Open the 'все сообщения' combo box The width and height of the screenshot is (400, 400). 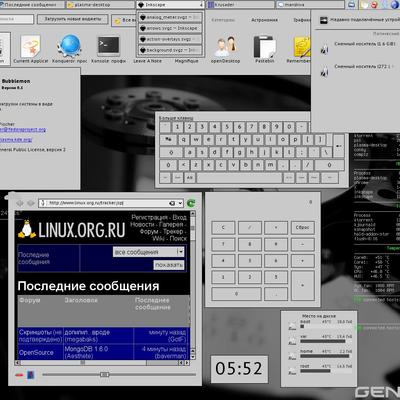click(x=149, y=252)
